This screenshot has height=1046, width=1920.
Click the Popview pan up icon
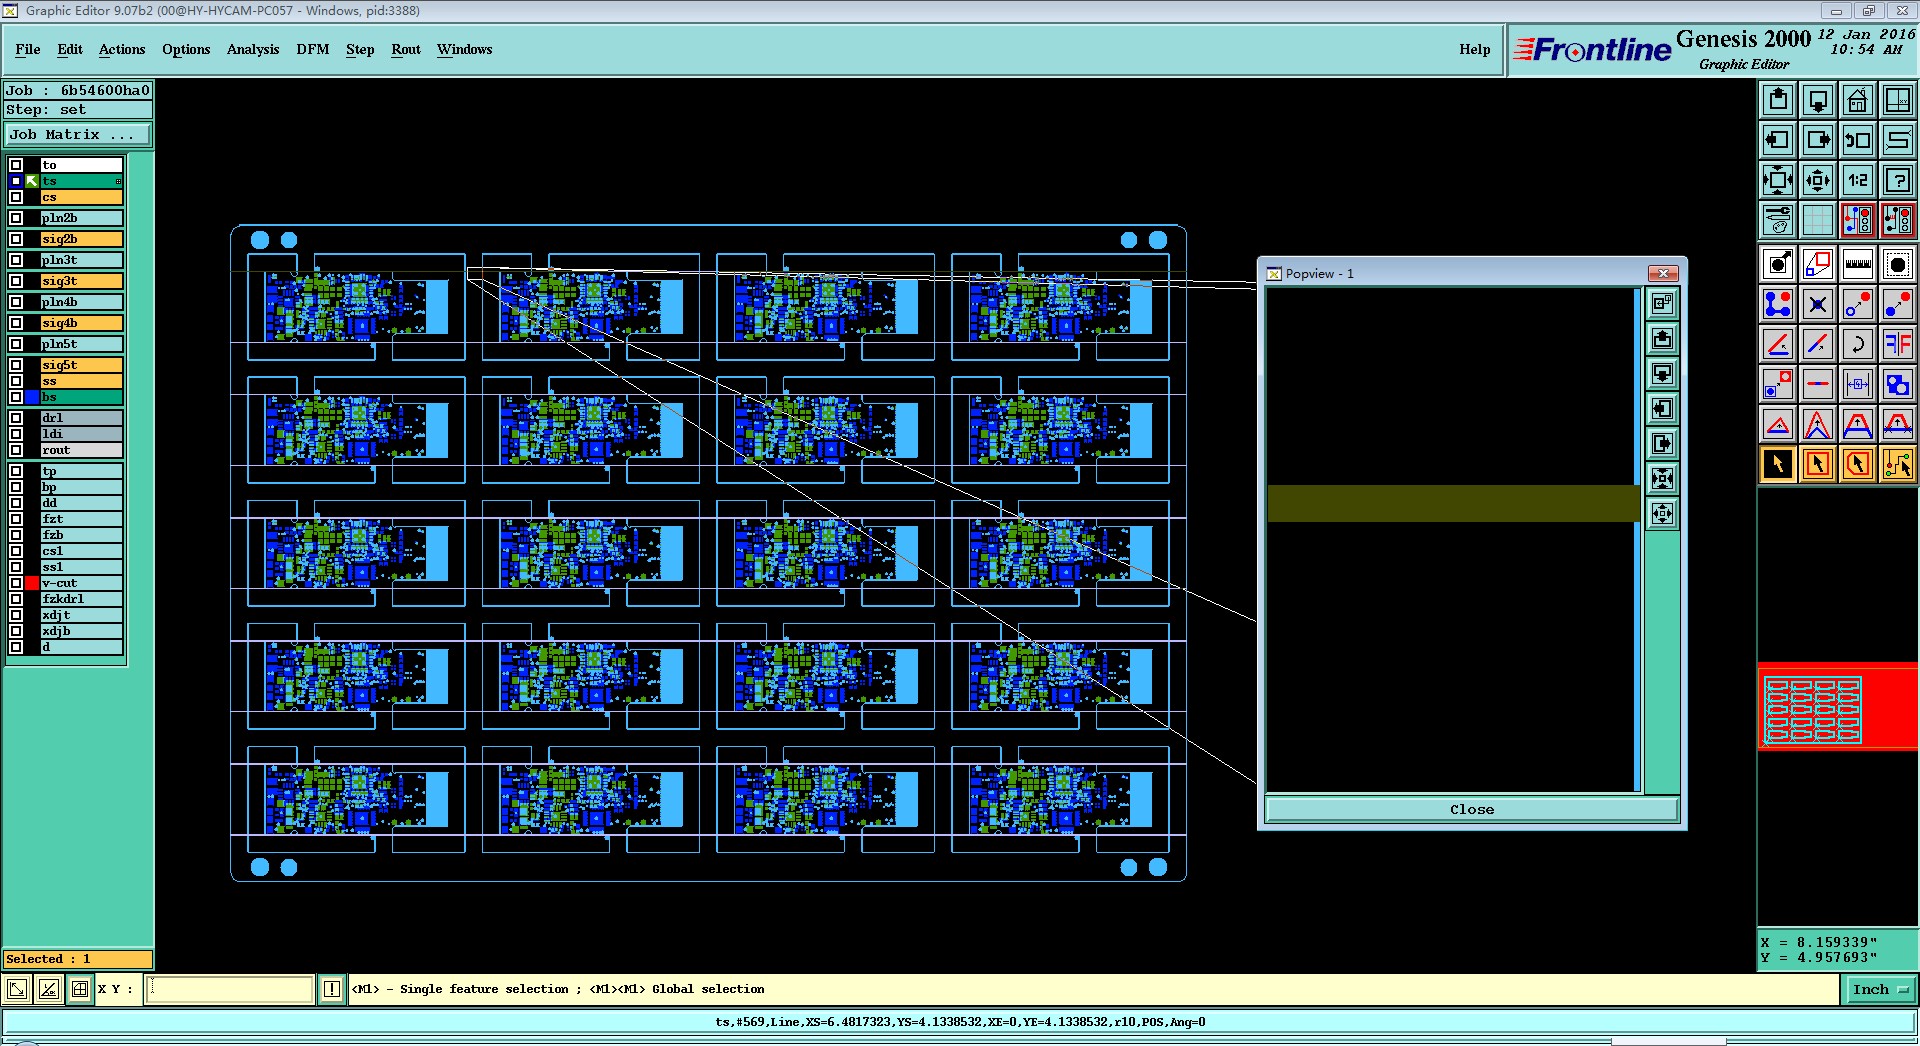[x=1662, y=338]
